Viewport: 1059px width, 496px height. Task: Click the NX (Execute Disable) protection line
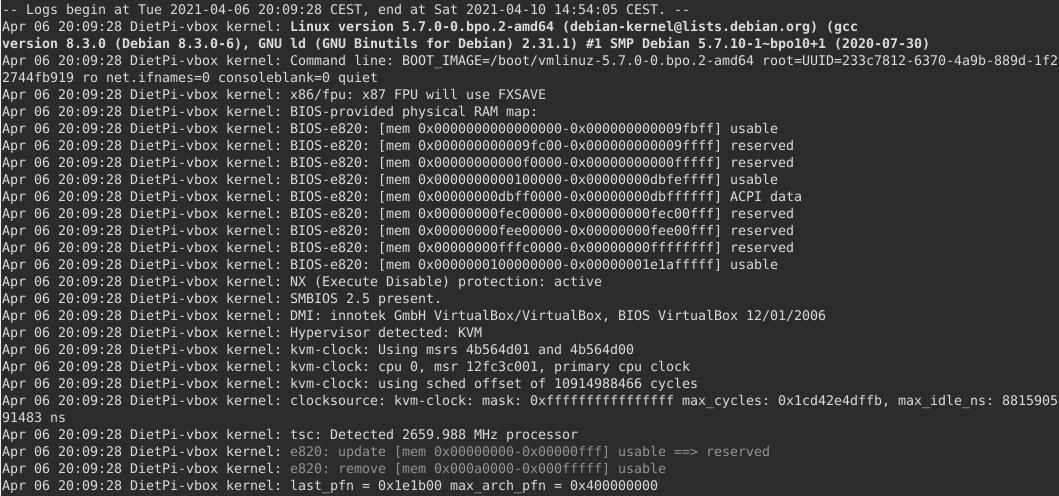coord(302,281)
